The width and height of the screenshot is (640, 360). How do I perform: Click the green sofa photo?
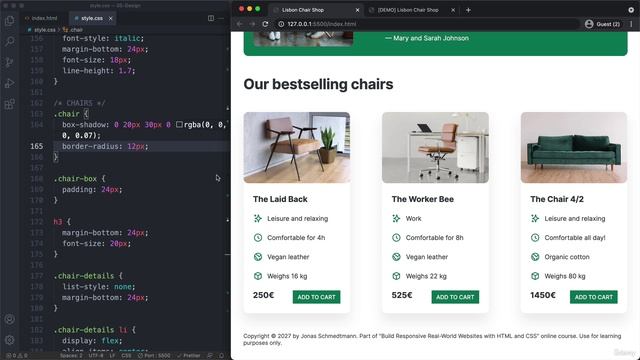(x=573, y=147)
